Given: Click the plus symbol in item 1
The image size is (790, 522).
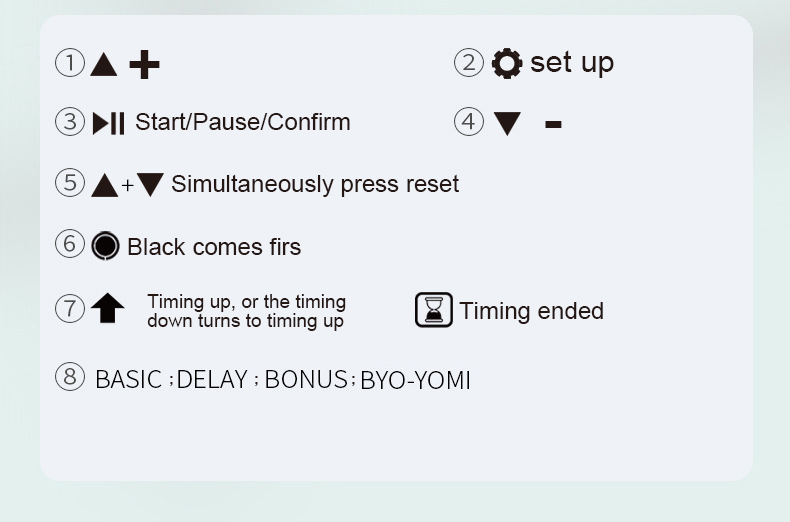Looking at the screenshot, I should tap(144, 65).
